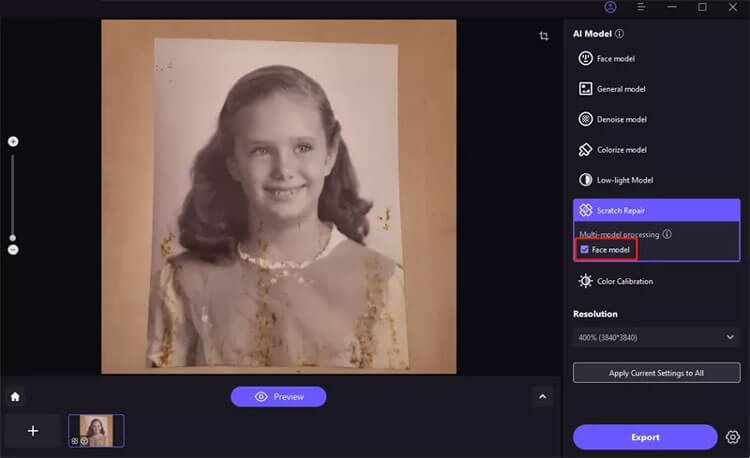The image size is (750, 458).
Task: Uncheck the Face model checkbox
Action: (585, 249)
